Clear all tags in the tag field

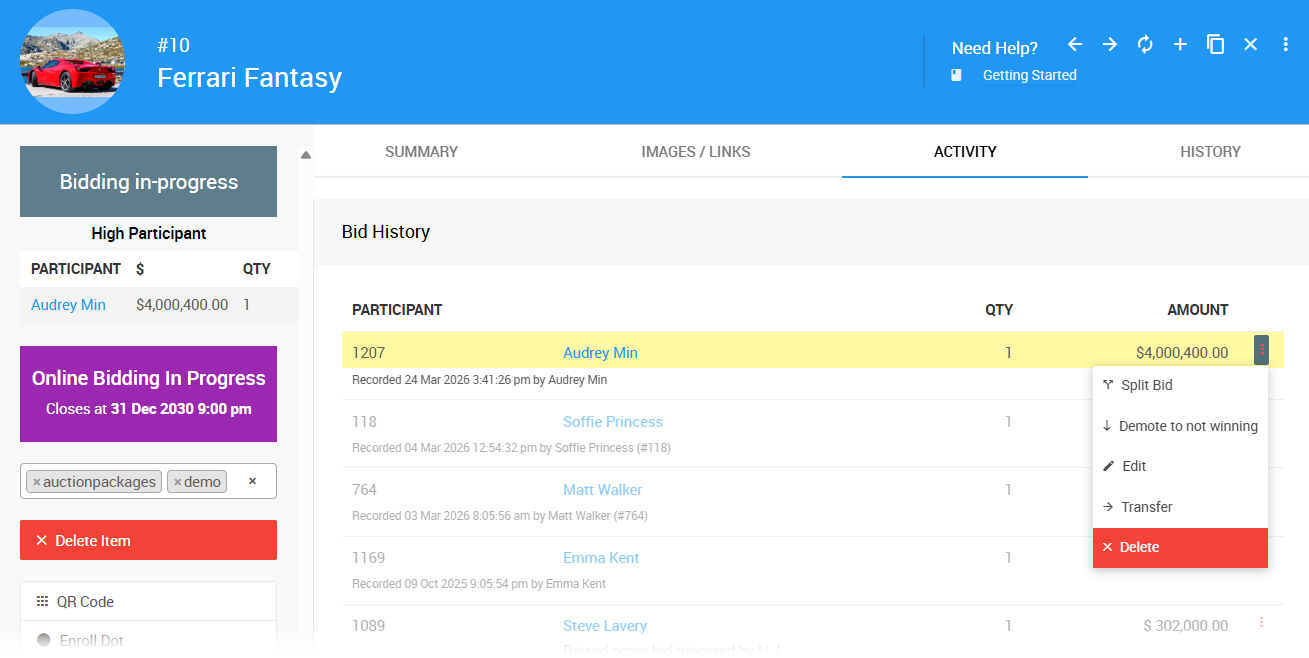pyautogui.click(x=252, y=481)
